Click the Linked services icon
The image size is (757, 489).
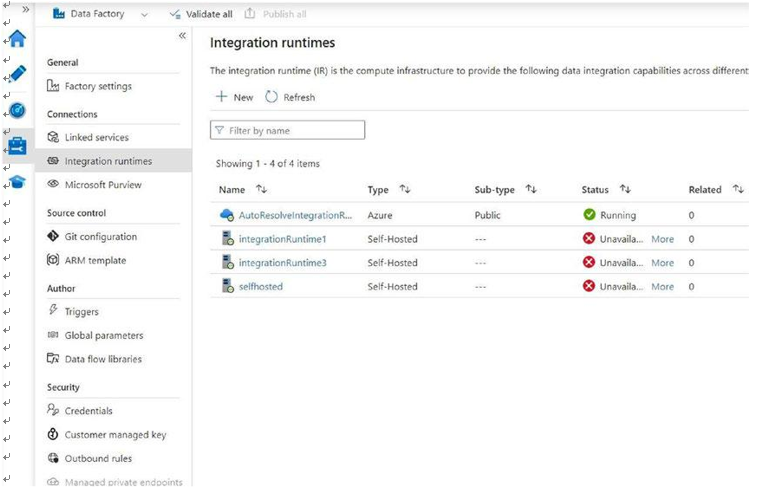pos(53,137)
